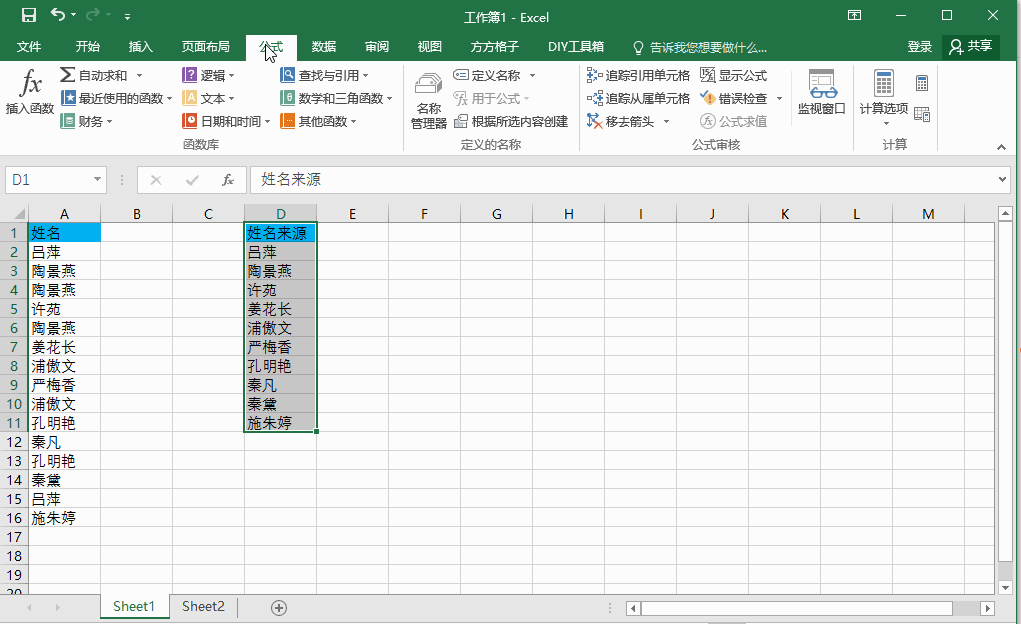
Task: Click the 共享 Share button
Action: (970, 47)
